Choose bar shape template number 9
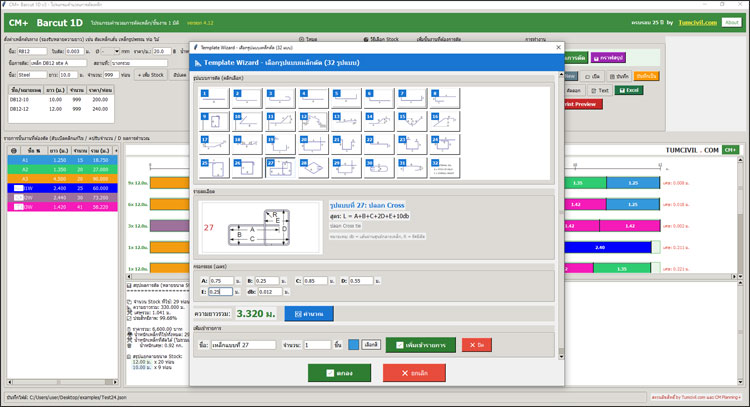The width and height of the screenshot is (750, 407). pos(214,121)
